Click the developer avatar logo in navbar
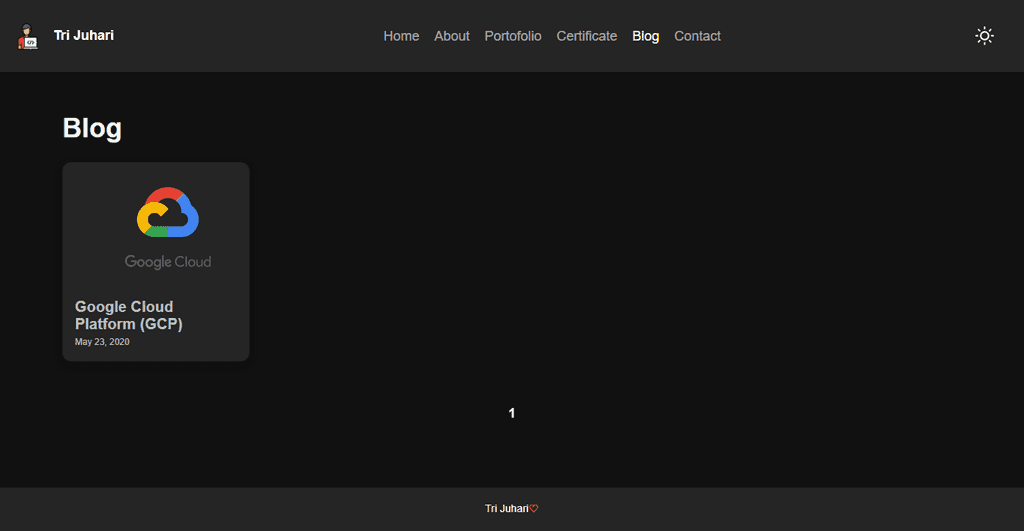1024x531 pixels. 28,37
